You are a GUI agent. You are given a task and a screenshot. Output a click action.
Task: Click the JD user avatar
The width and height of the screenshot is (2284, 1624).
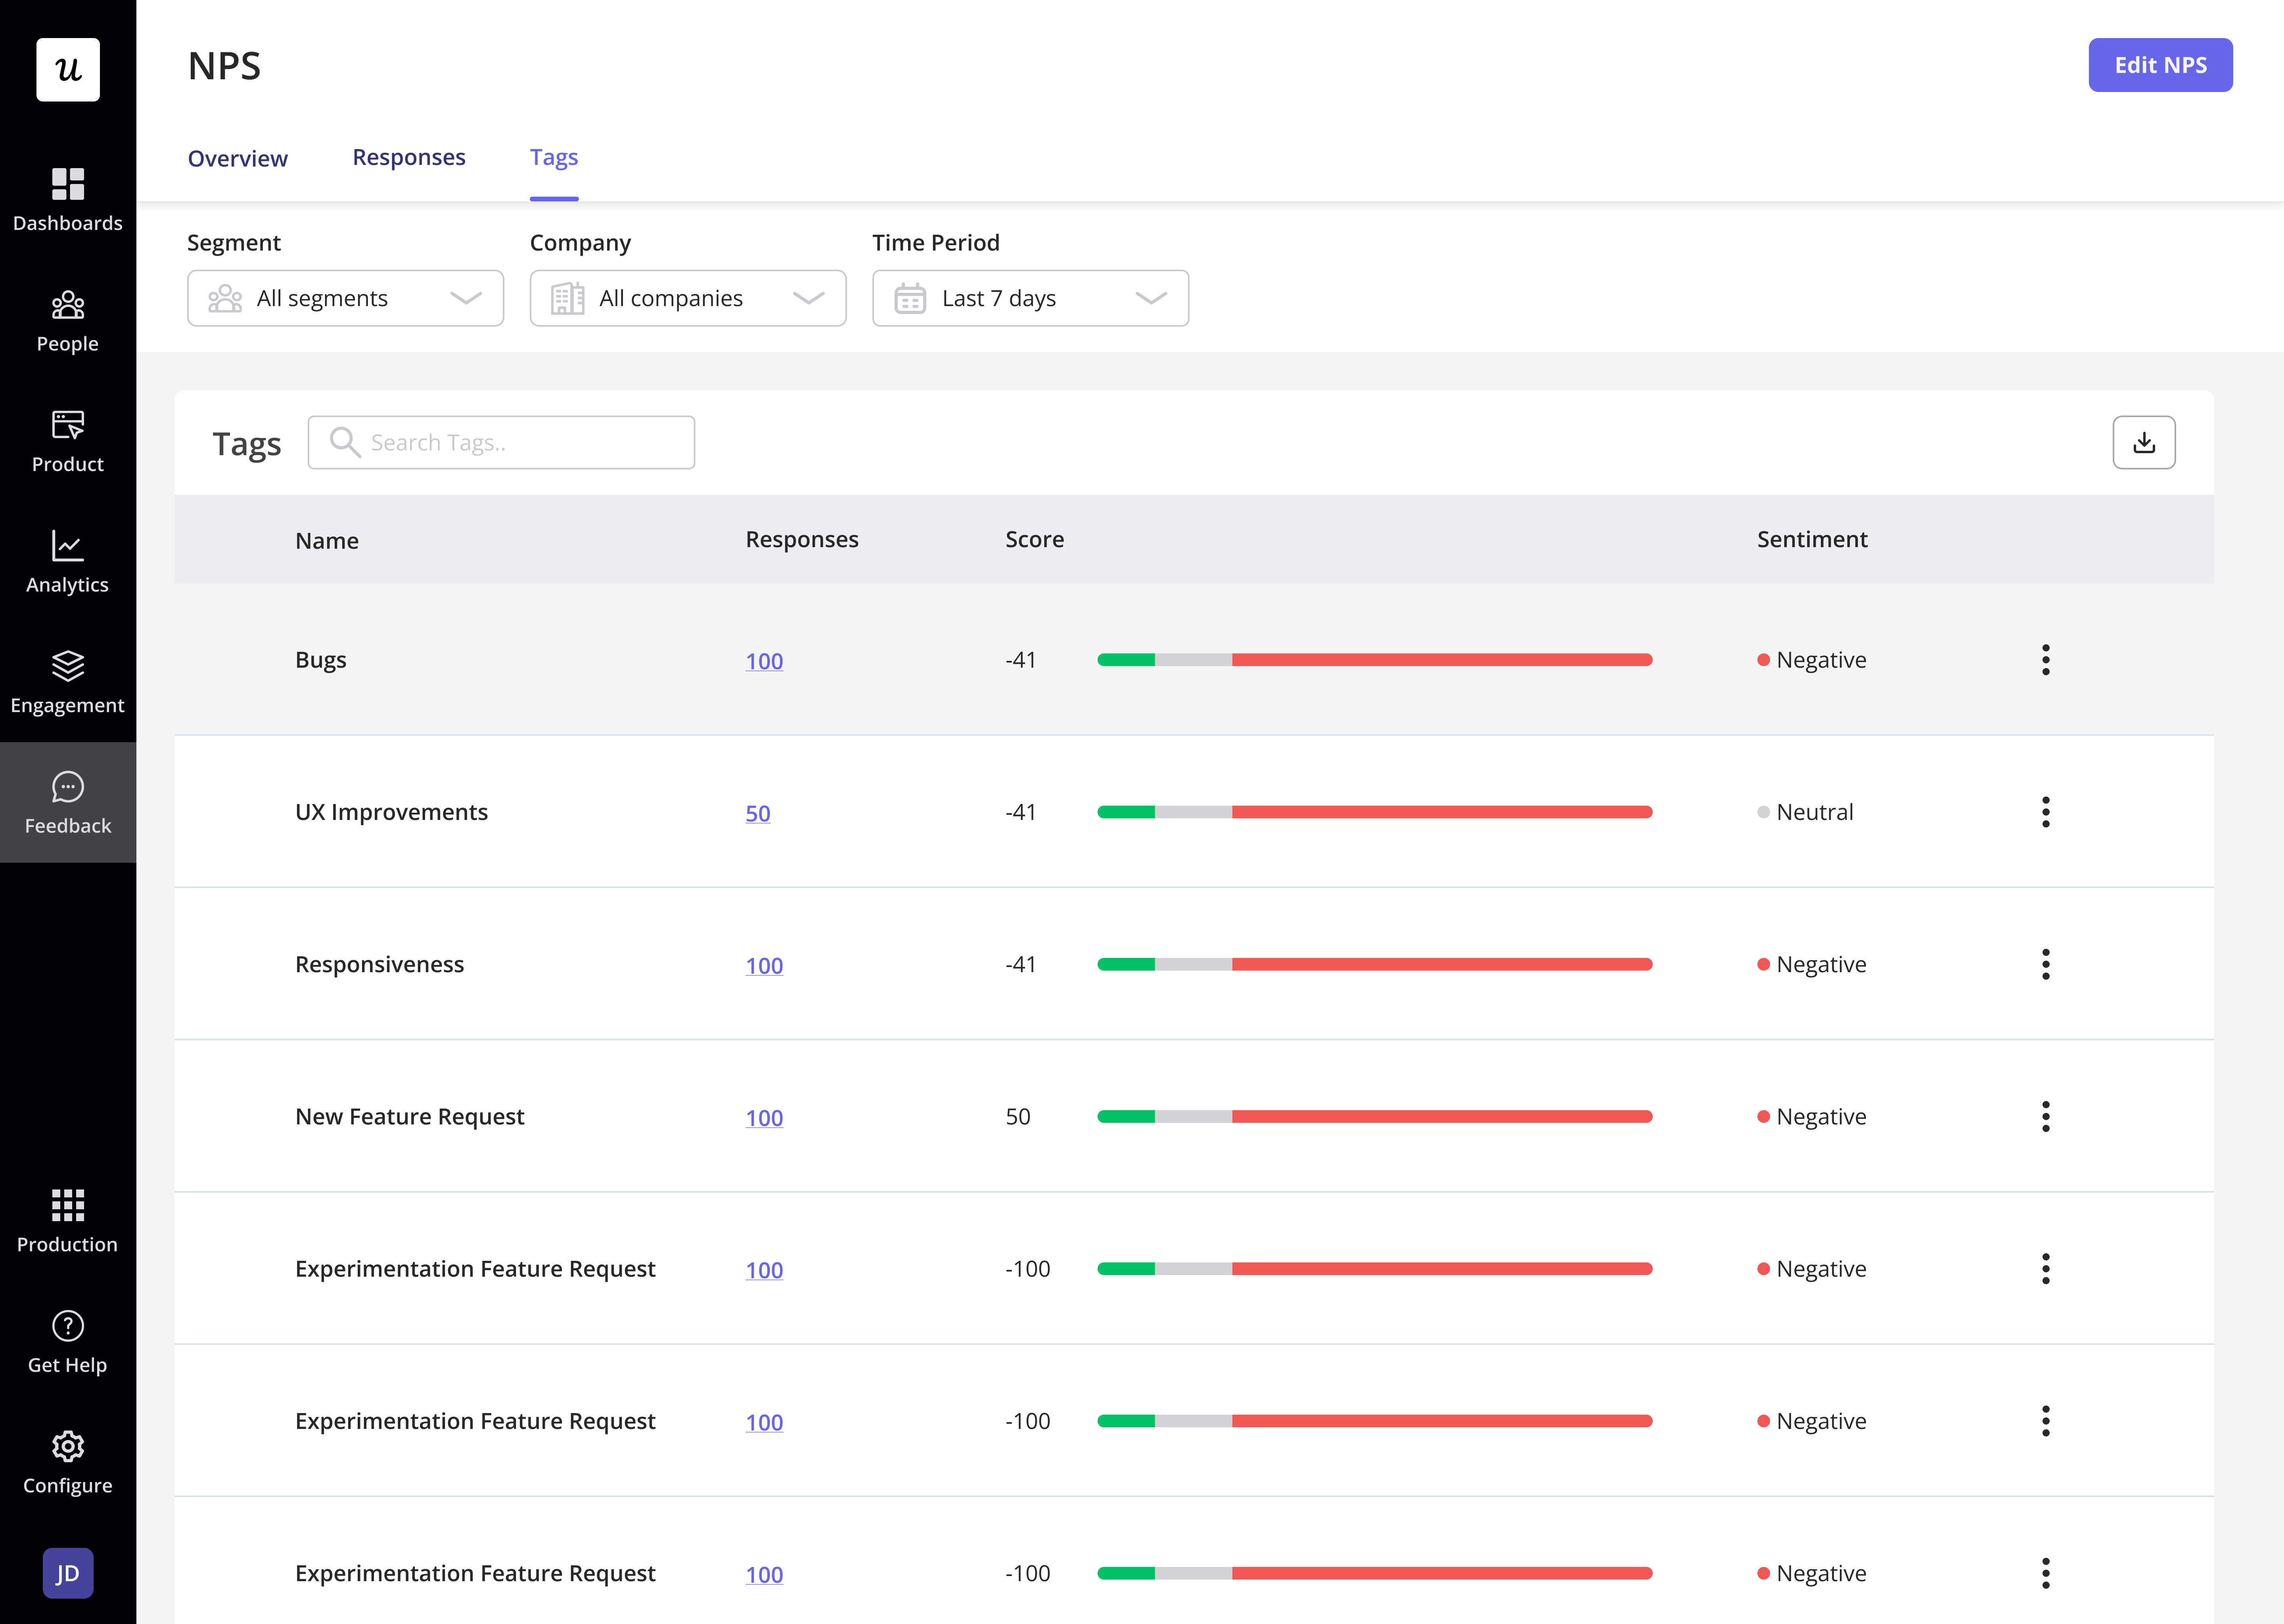(68, 1573)
